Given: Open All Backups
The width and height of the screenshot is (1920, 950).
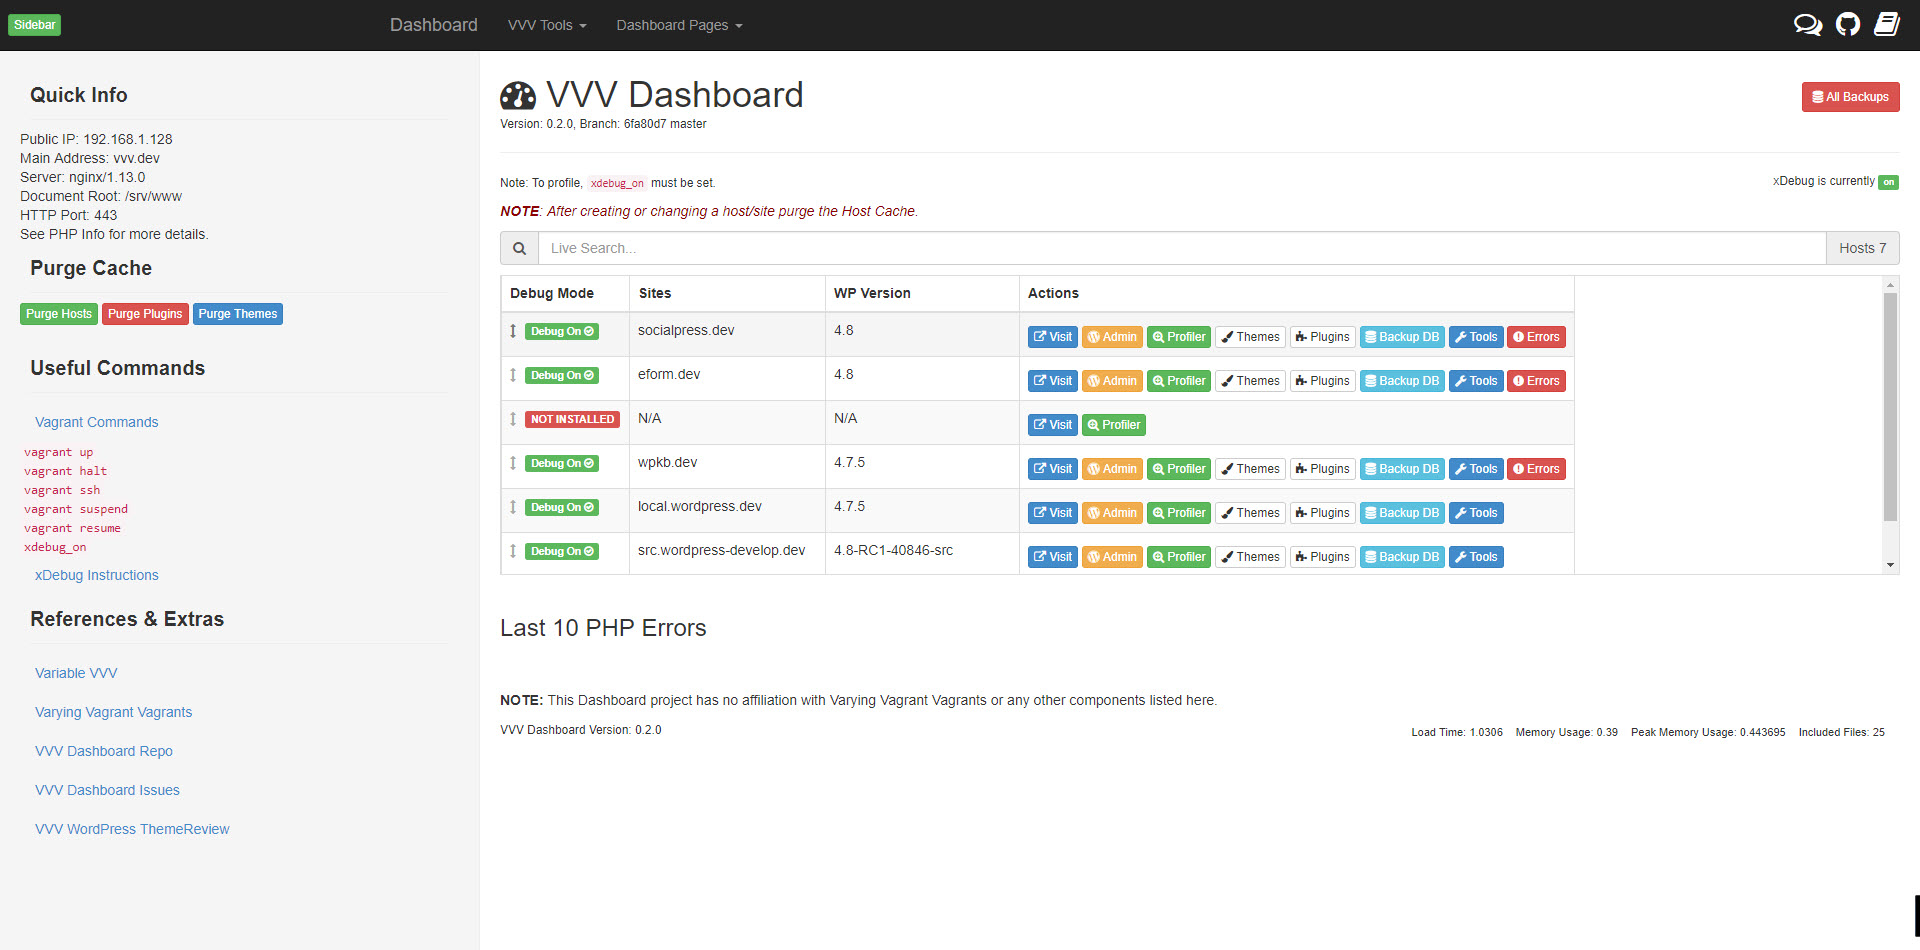Looking at the screenshot, I should 1850,97.
